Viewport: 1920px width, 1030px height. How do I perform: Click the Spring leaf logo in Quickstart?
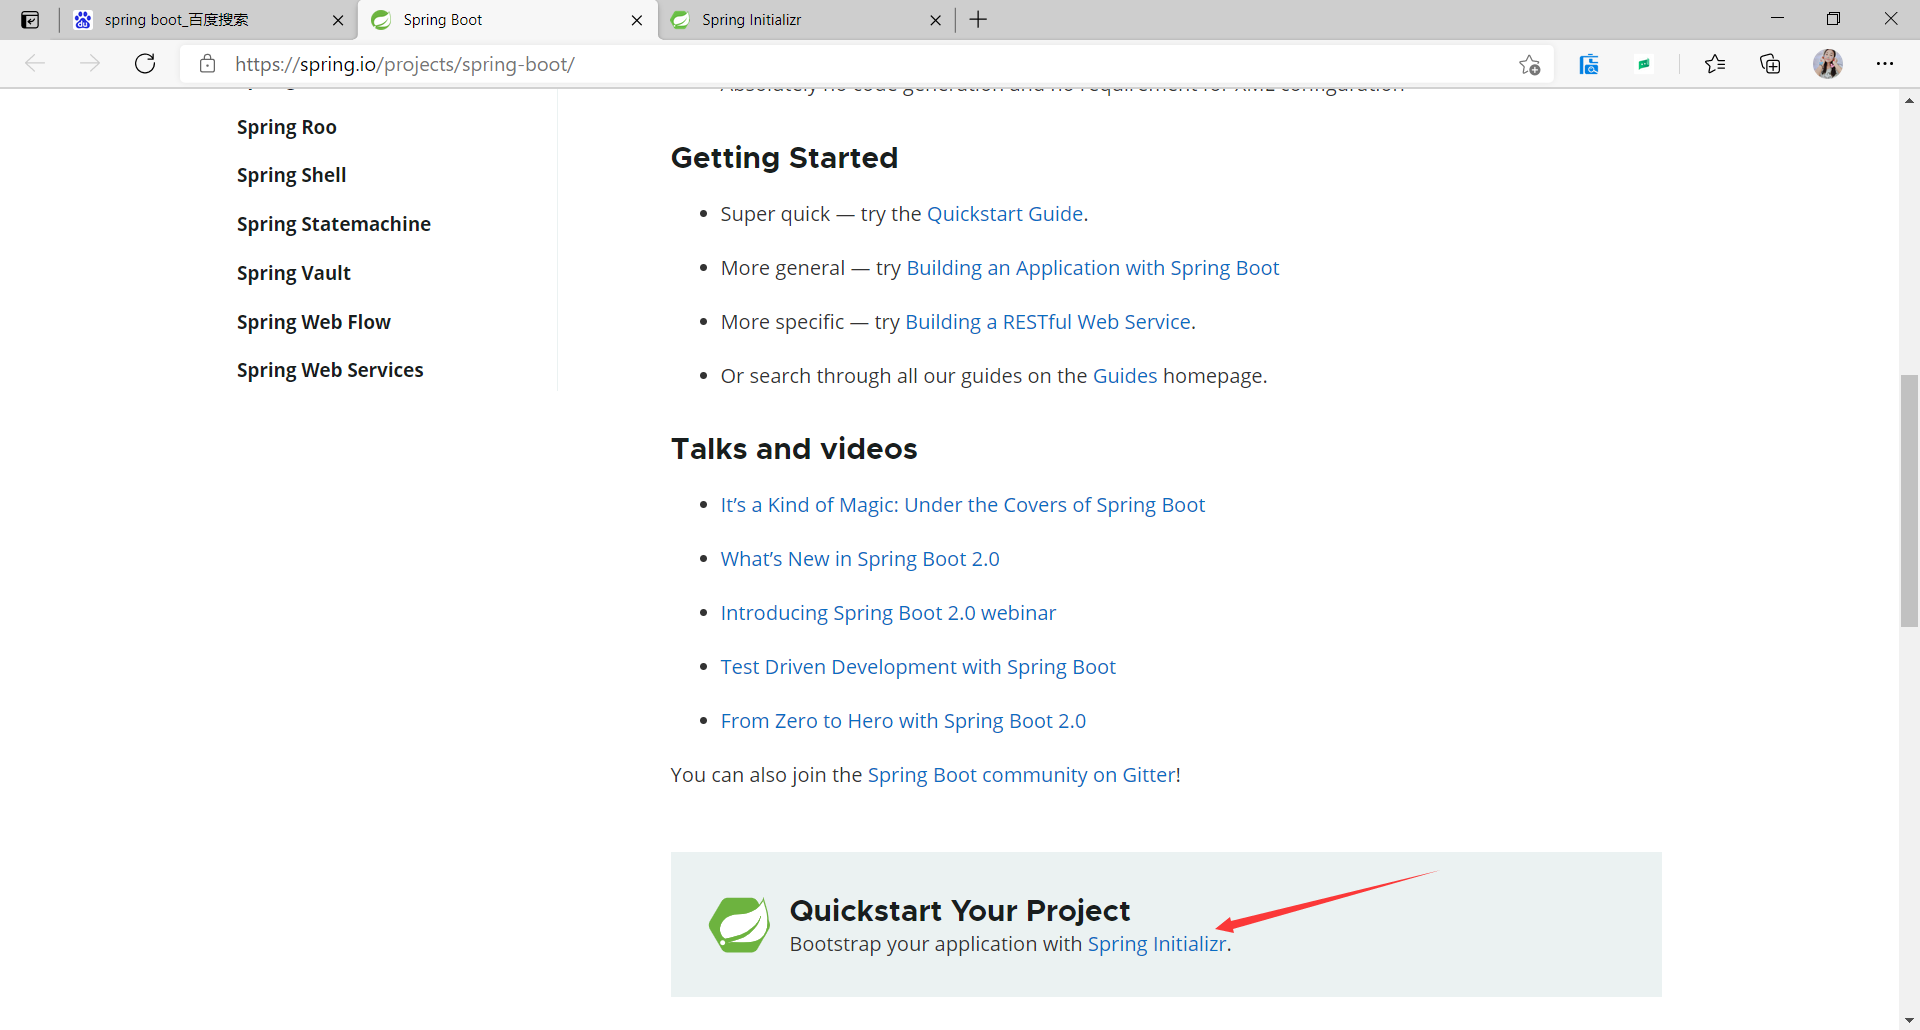tap(739, 925)
